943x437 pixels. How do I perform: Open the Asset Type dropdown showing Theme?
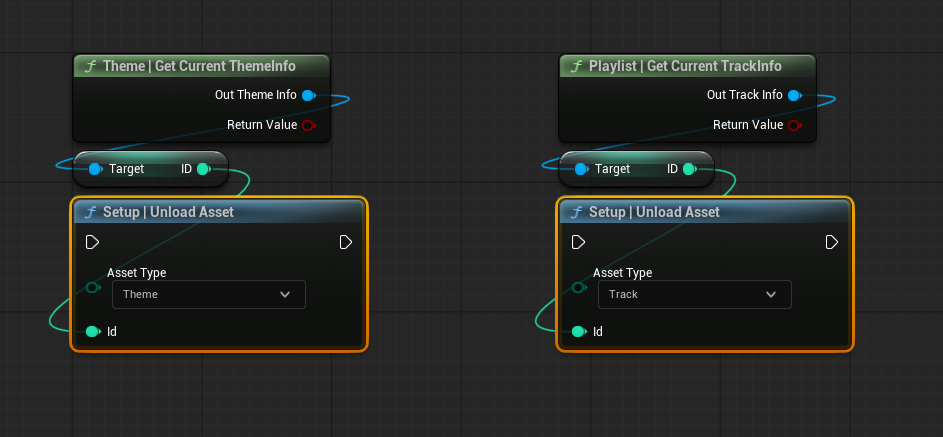pos(209,295)
